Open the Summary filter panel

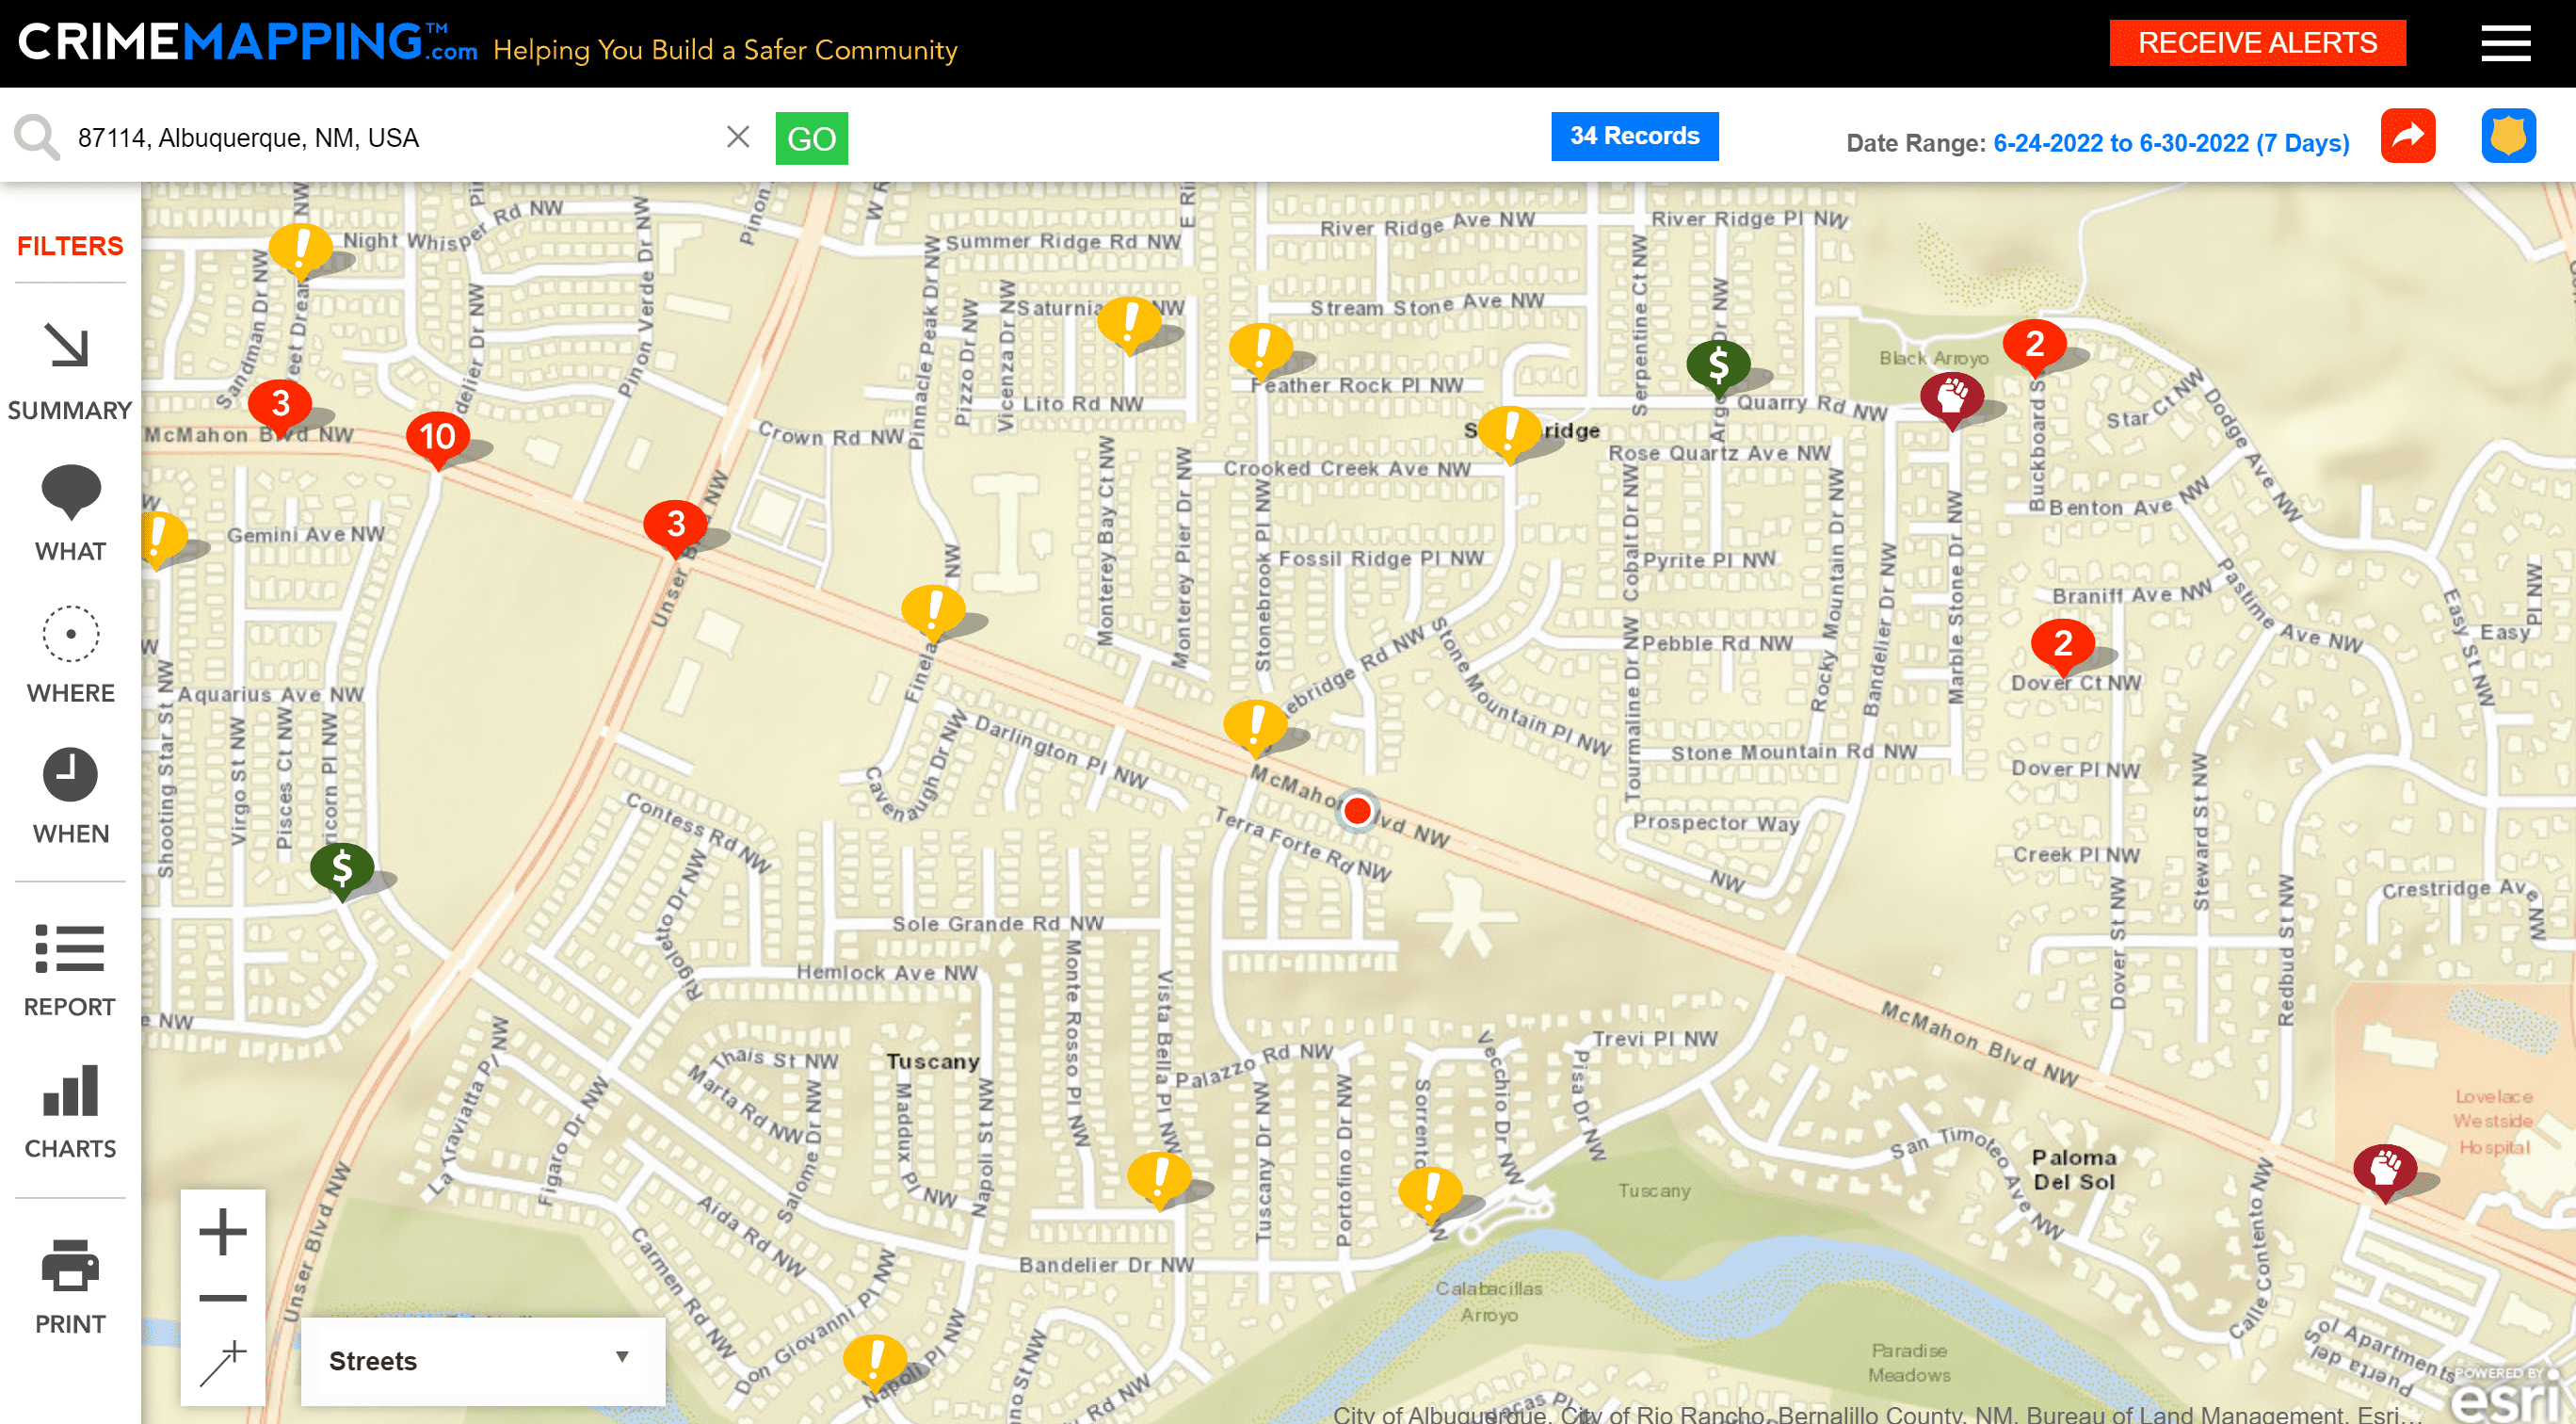[x=69, y=372]
